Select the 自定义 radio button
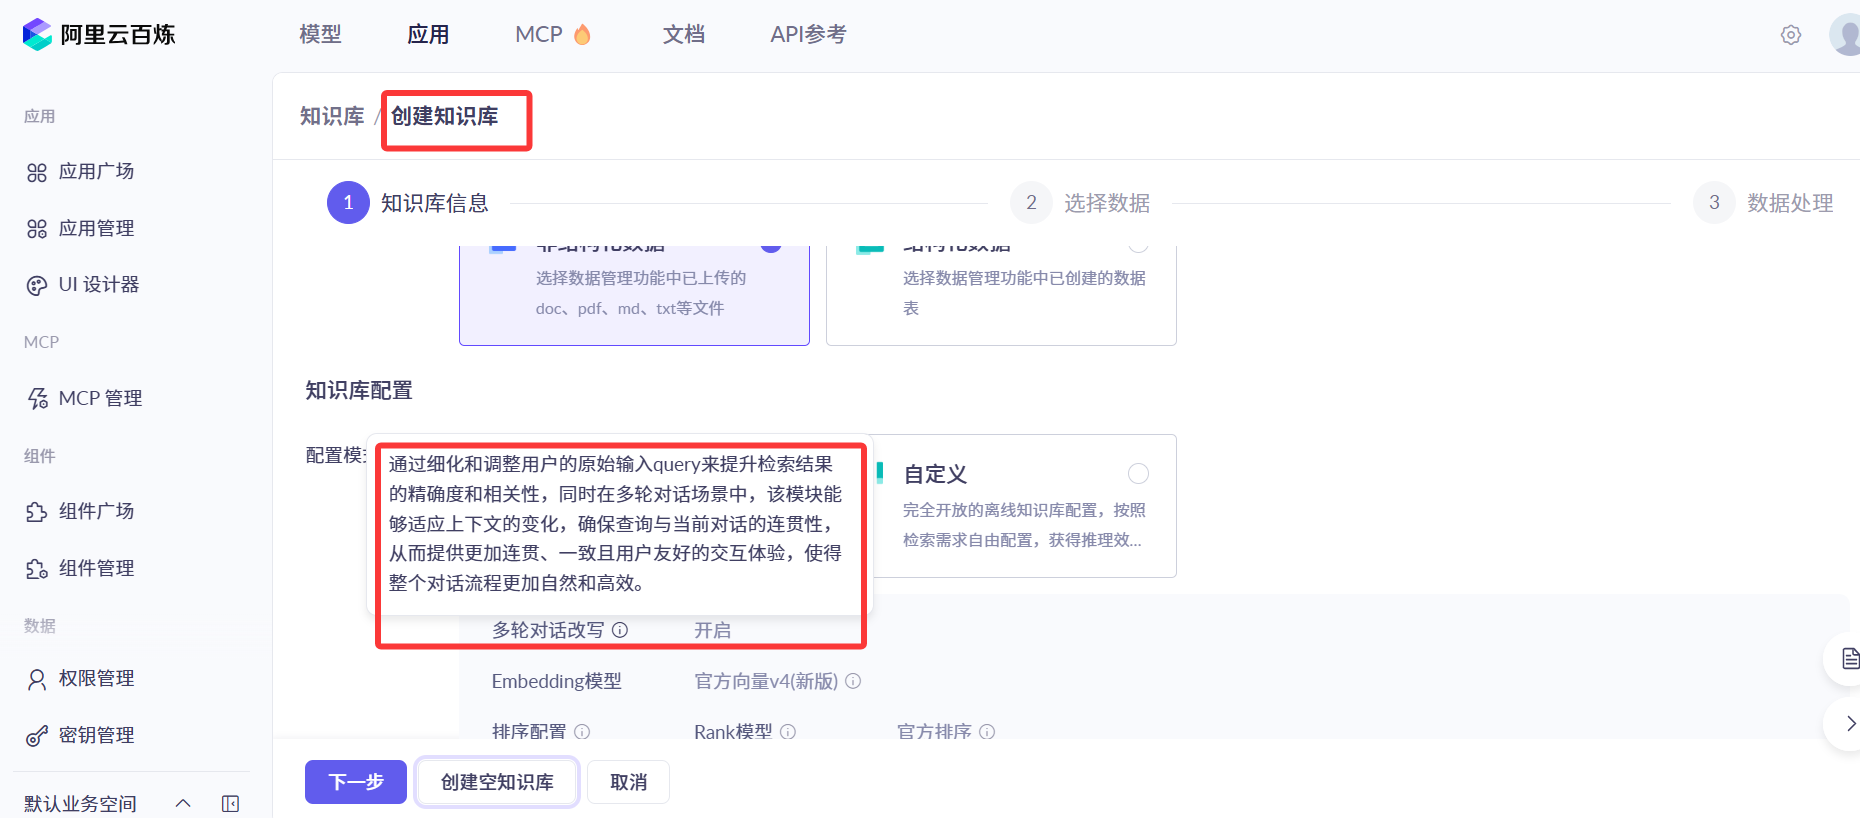 [x=1138, y=474]
